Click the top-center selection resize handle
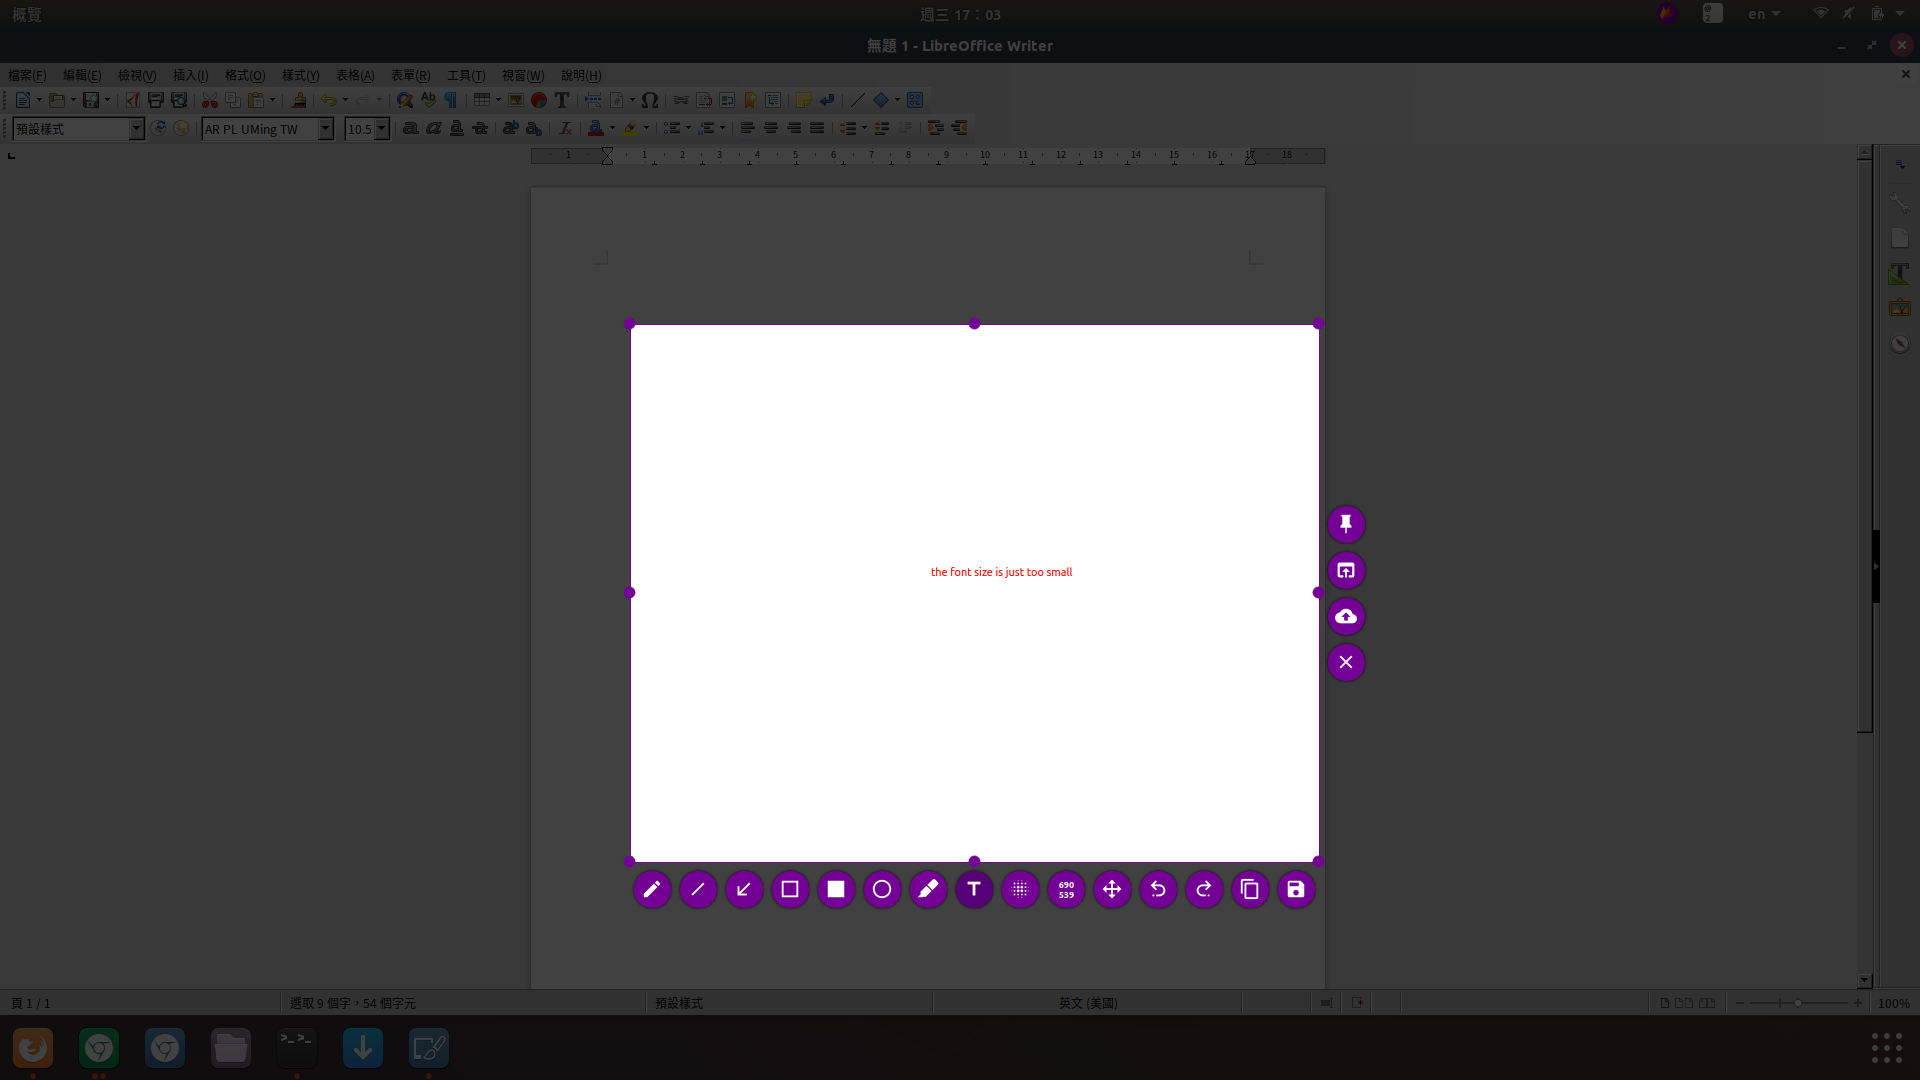1920x1080 pixels. (x=974, y=324)
